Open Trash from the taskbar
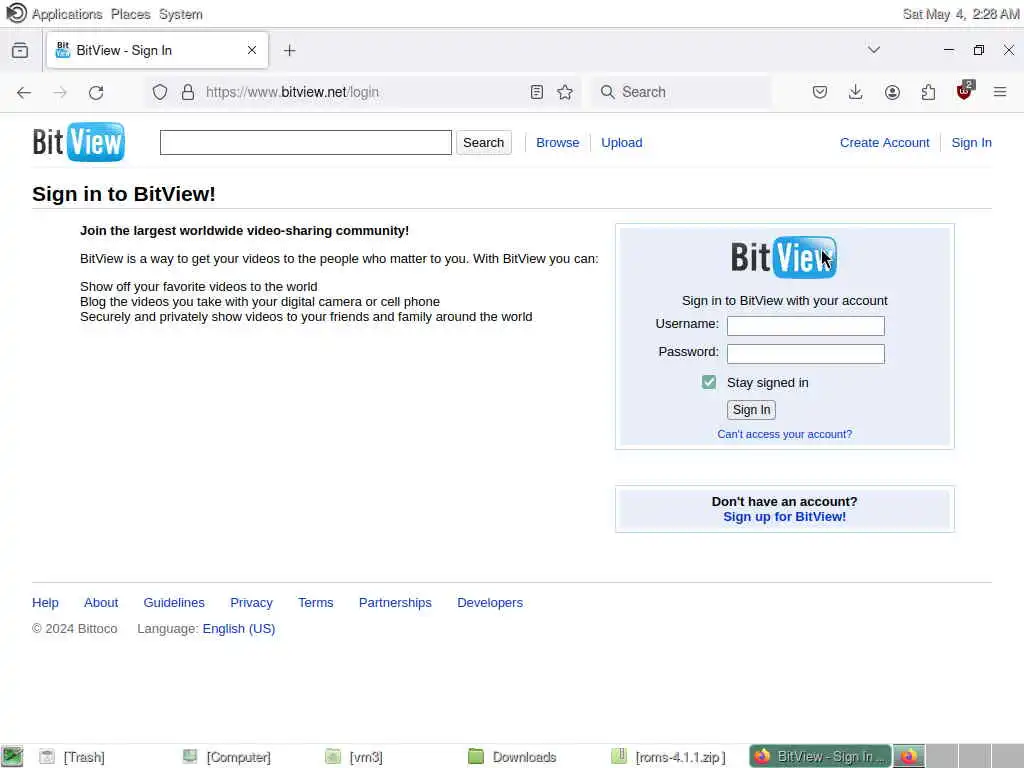This screenshot has height=768, width=1024. [x=72, y=757]
